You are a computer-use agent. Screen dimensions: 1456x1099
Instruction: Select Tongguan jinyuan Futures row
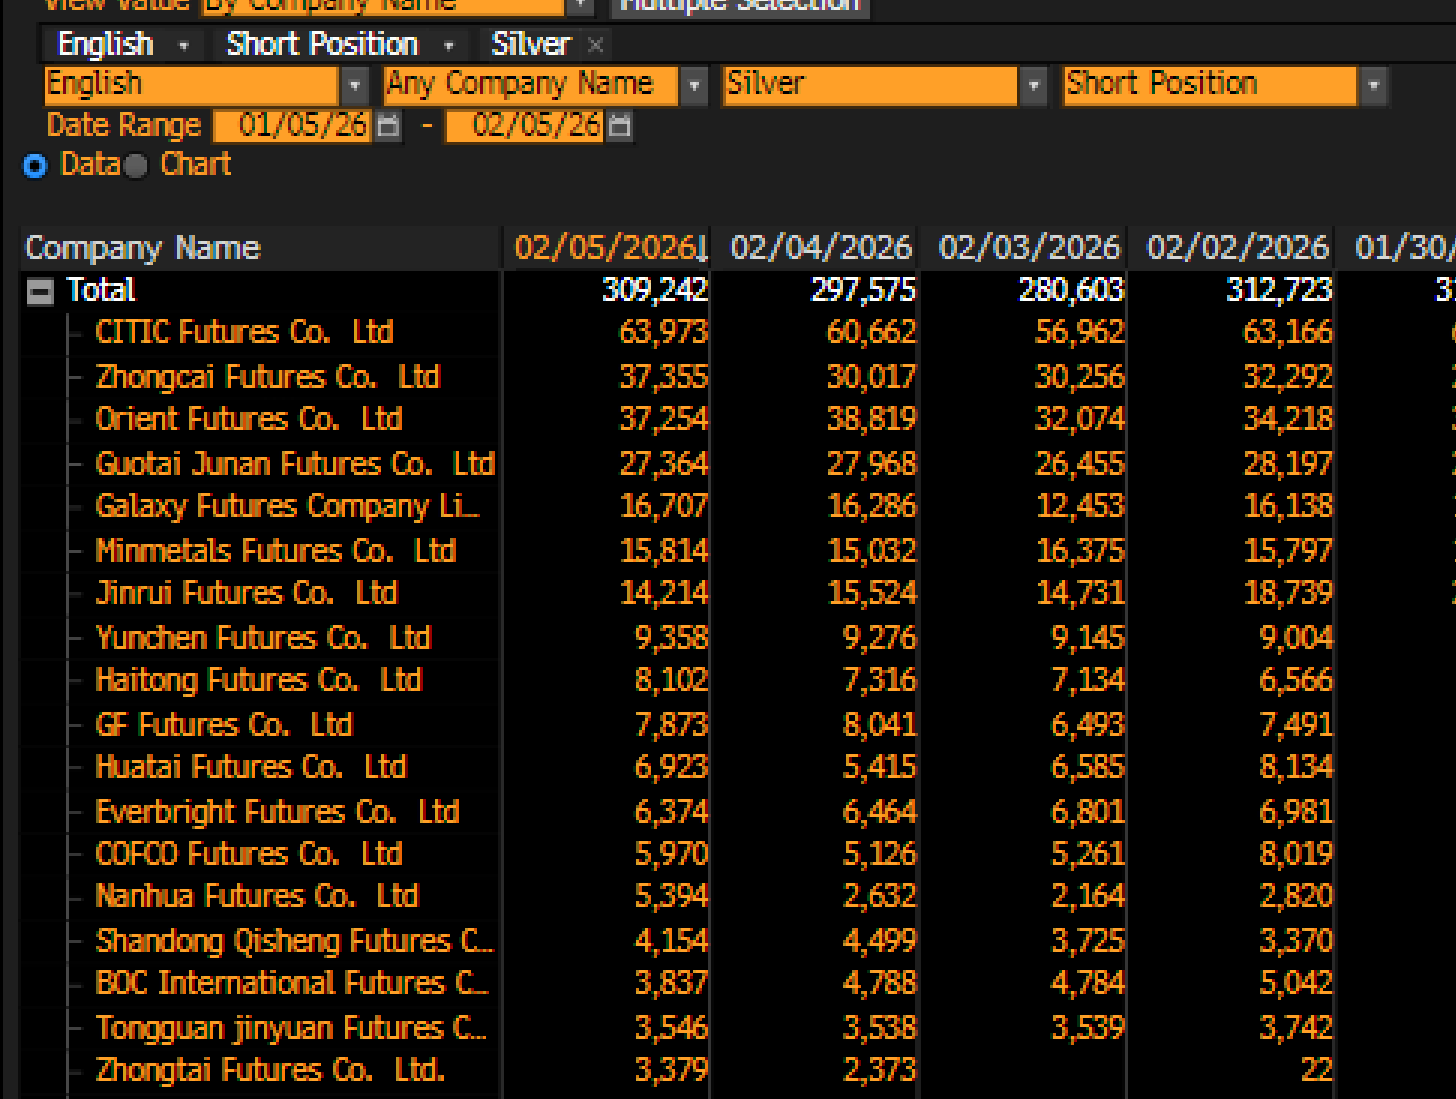tap(291, 1028)
